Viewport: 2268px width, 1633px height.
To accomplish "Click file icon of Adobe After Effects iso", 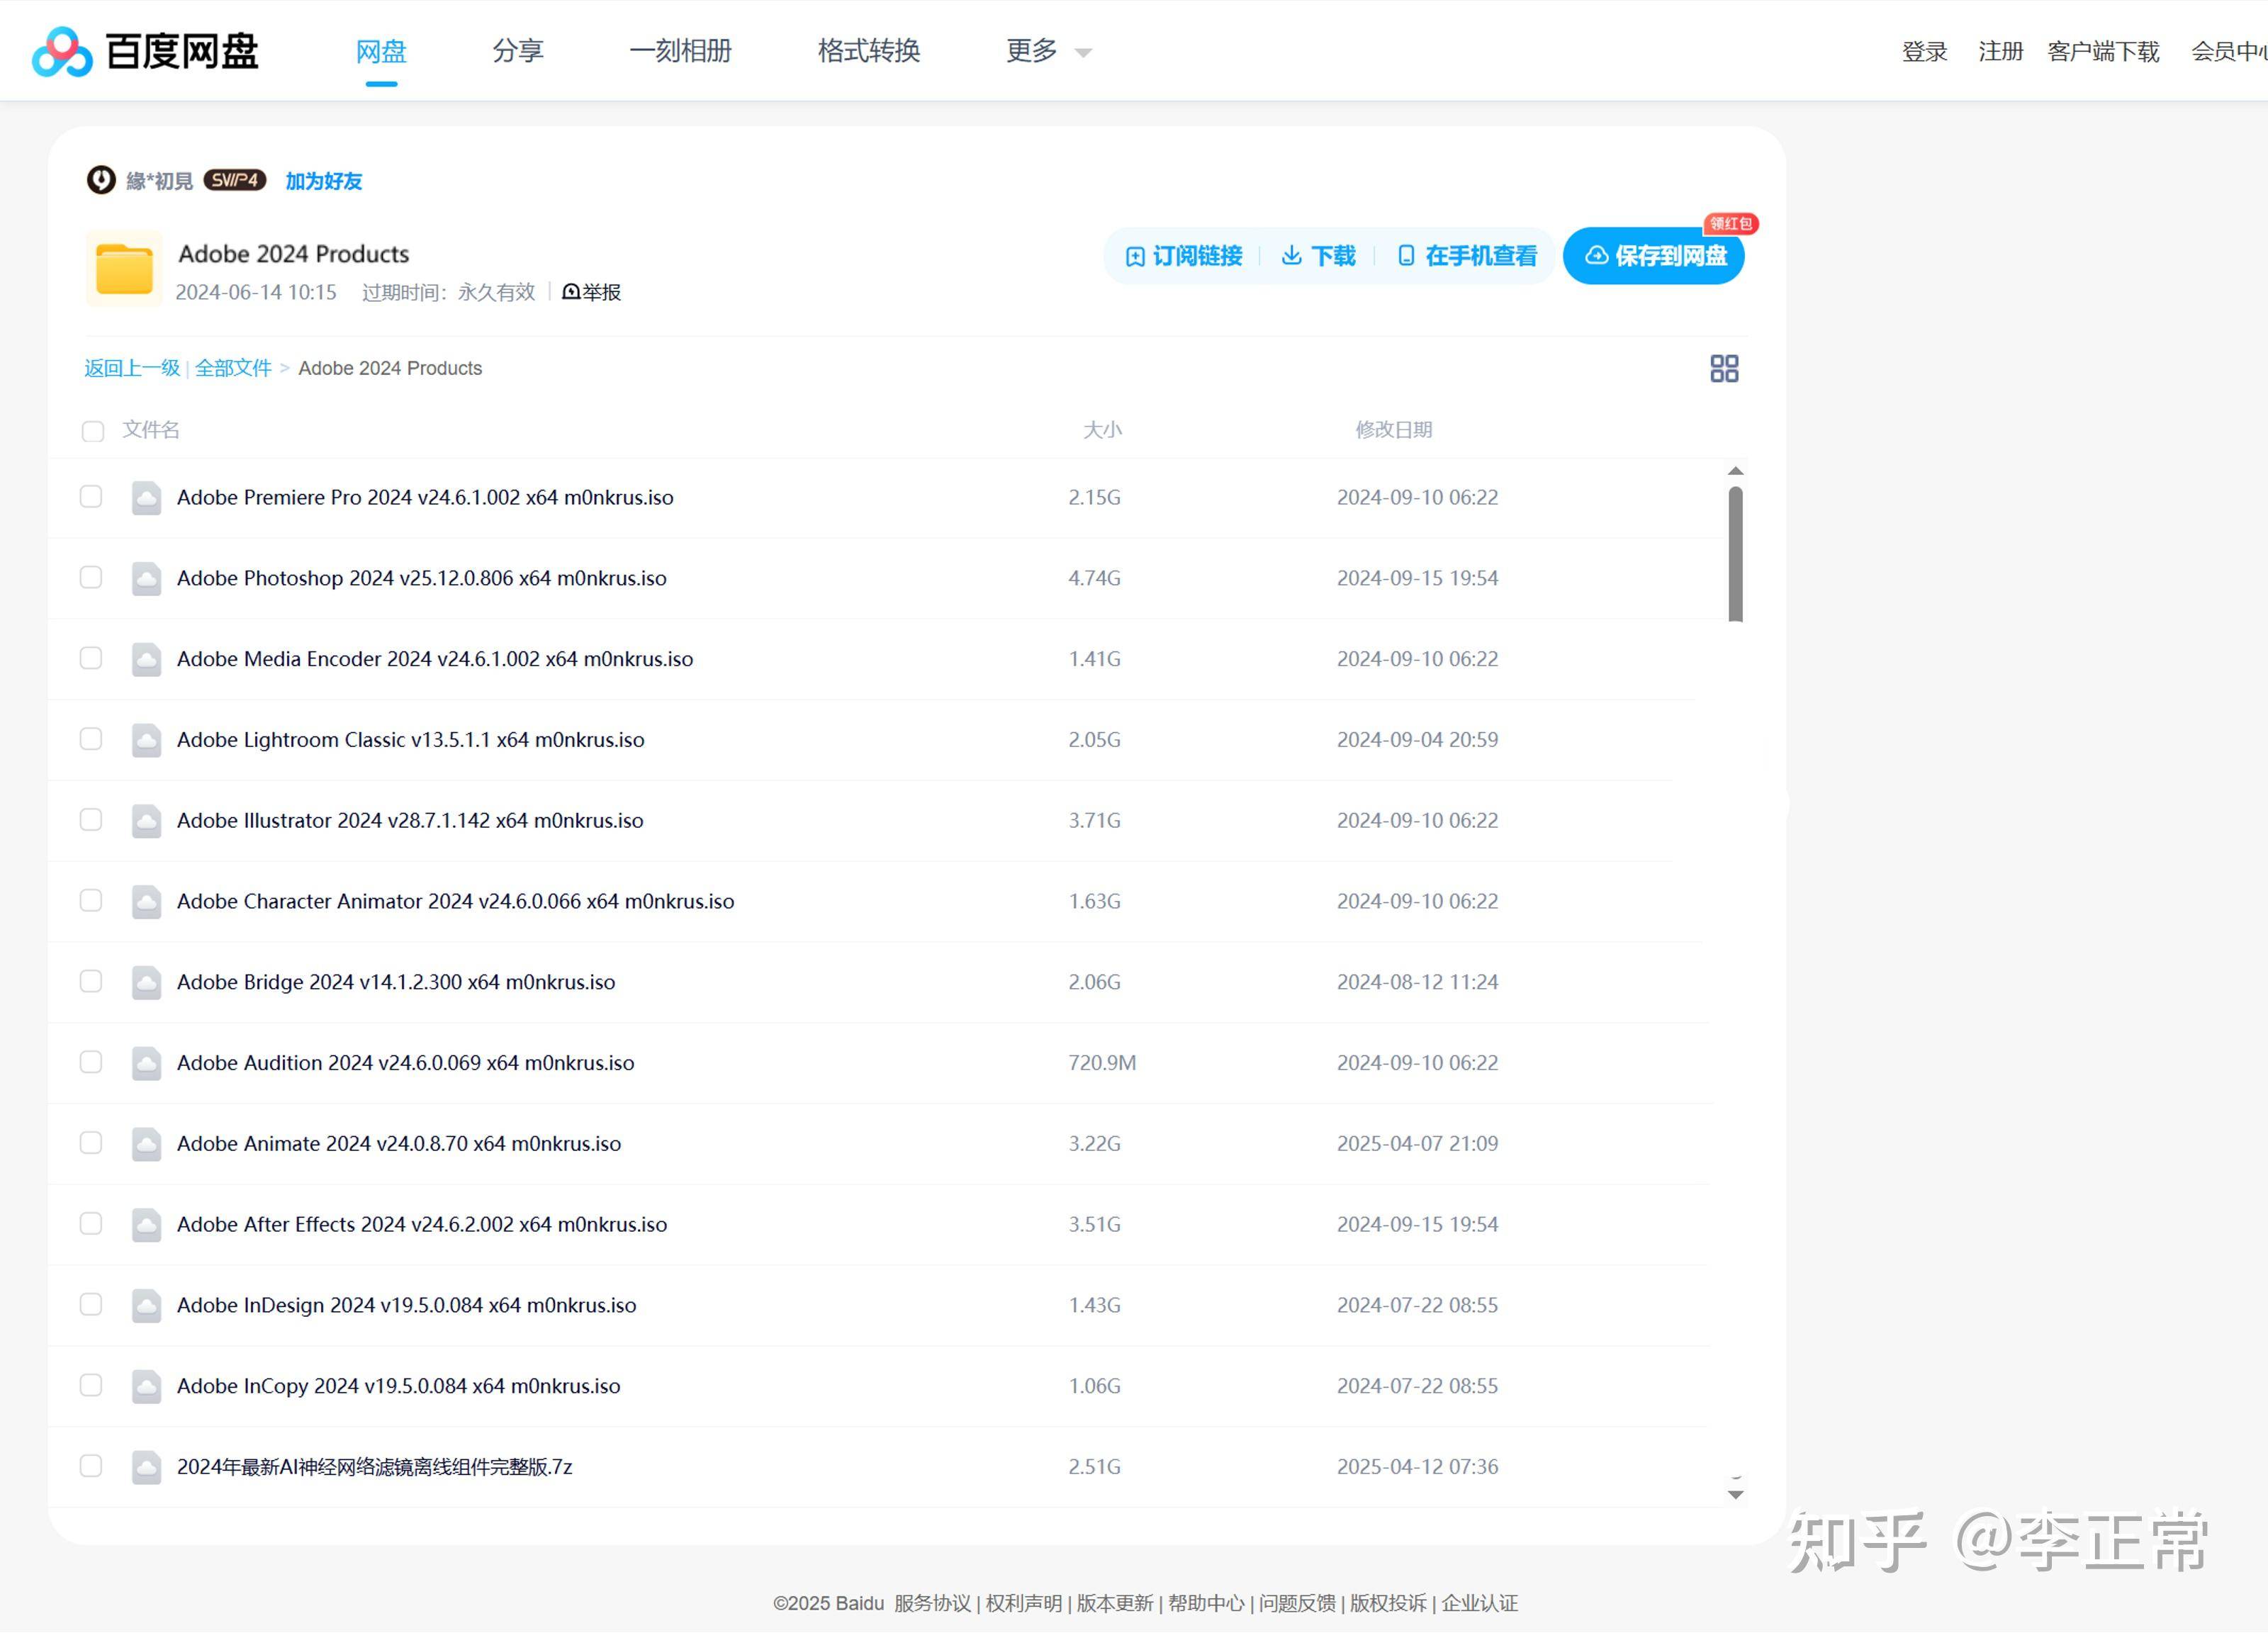I will click(147, 1225).
